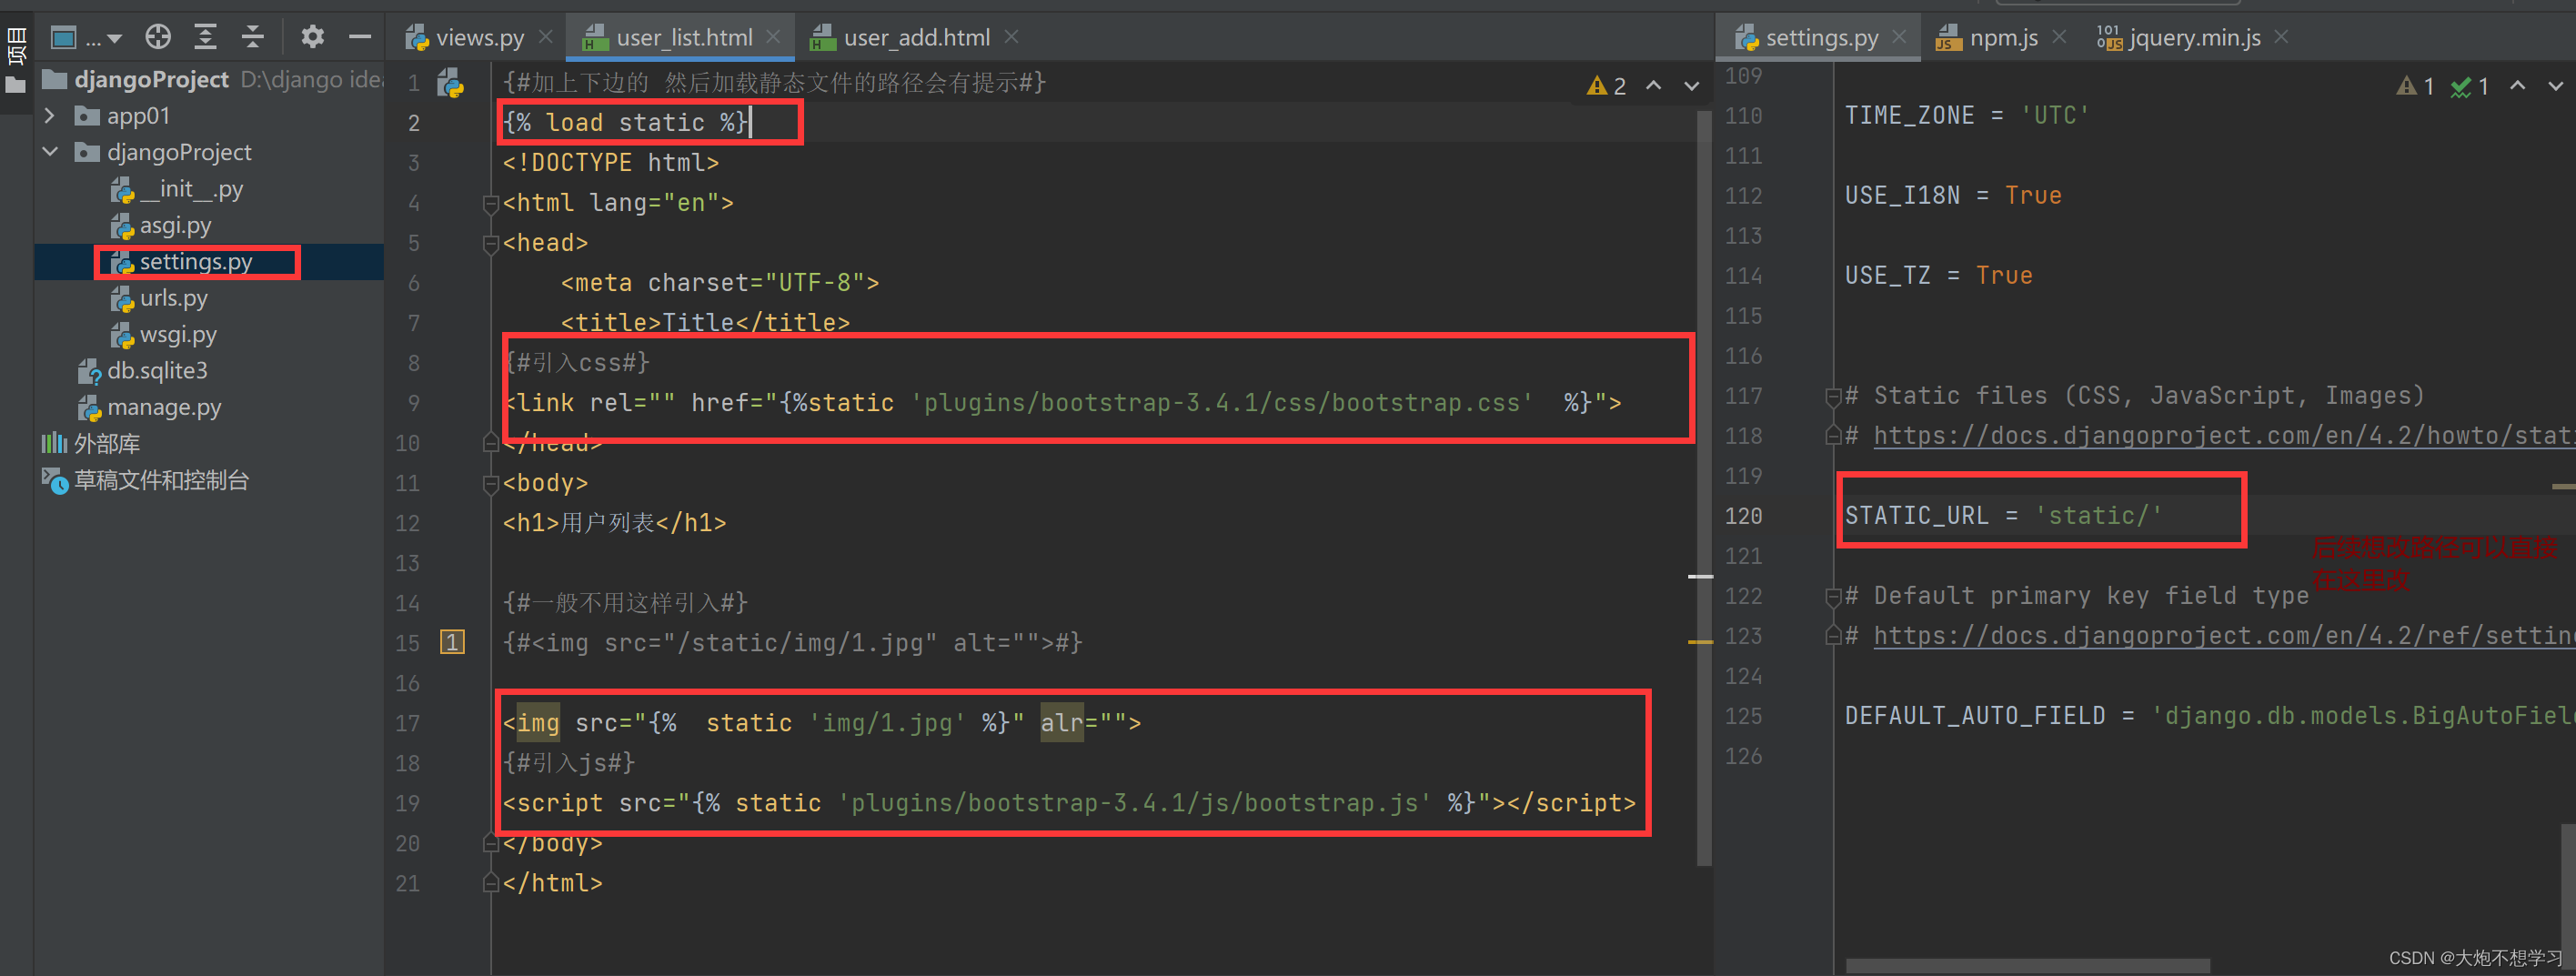Image resolution: width=2576 pixels, height=976 pixels.
Task: Switch to the views.py tab
Action: pyautogui.click(x=465, y=38)
